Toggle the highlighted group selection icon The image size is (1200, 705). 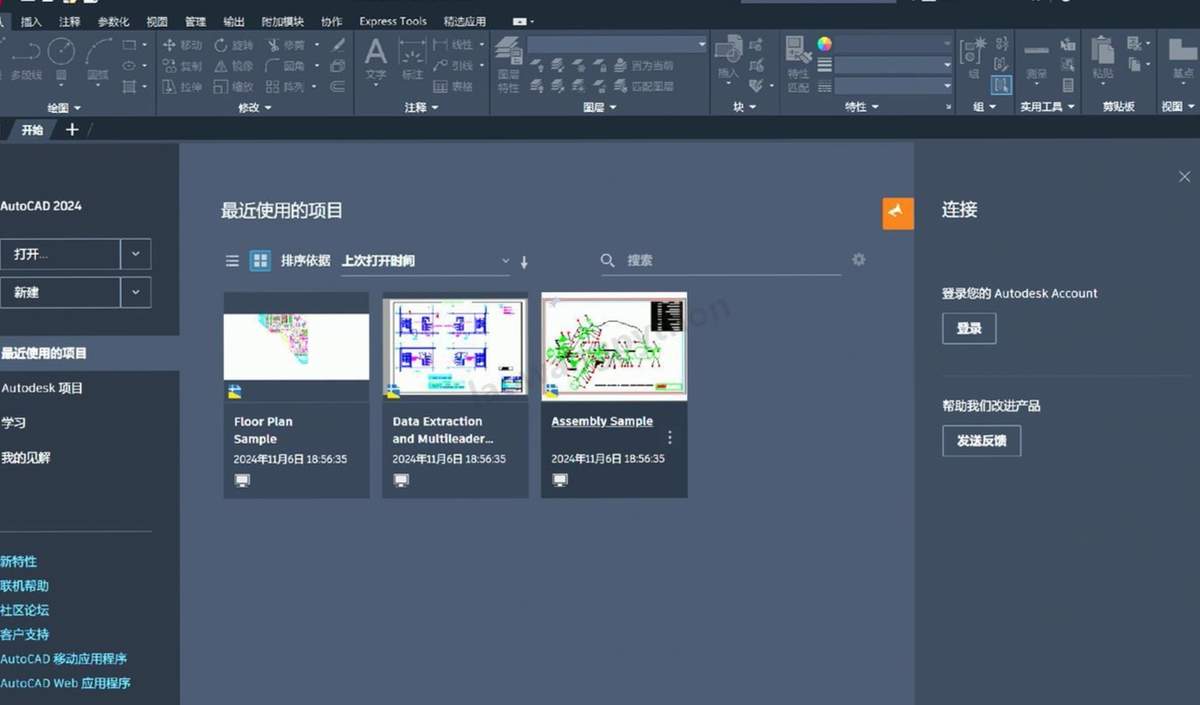pyautogui.click(x=1001, y=86)
